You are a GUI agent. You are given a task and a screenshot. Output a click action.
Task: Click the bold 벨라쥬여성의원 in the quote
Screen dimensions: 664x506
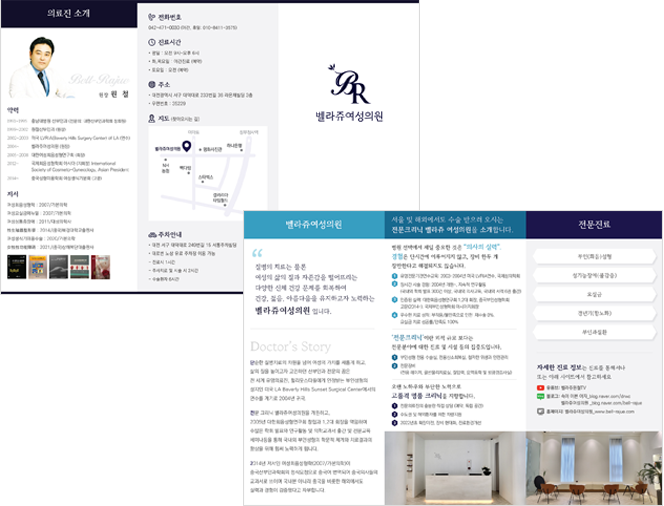(x=282, y=310)
